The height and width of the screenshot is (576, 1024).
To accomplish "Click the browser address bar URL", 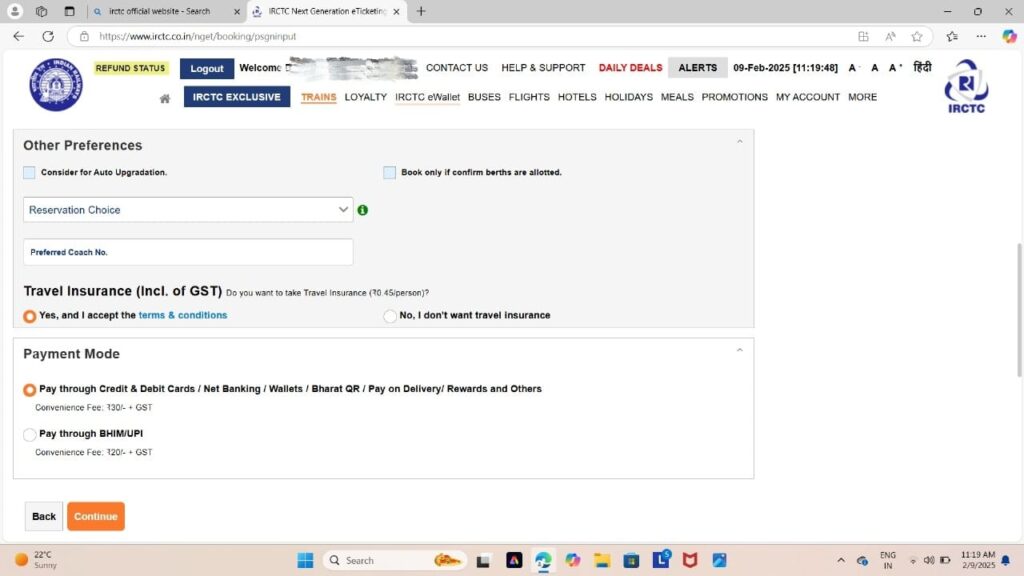I will pyautogui.click(x=198, y=37).
